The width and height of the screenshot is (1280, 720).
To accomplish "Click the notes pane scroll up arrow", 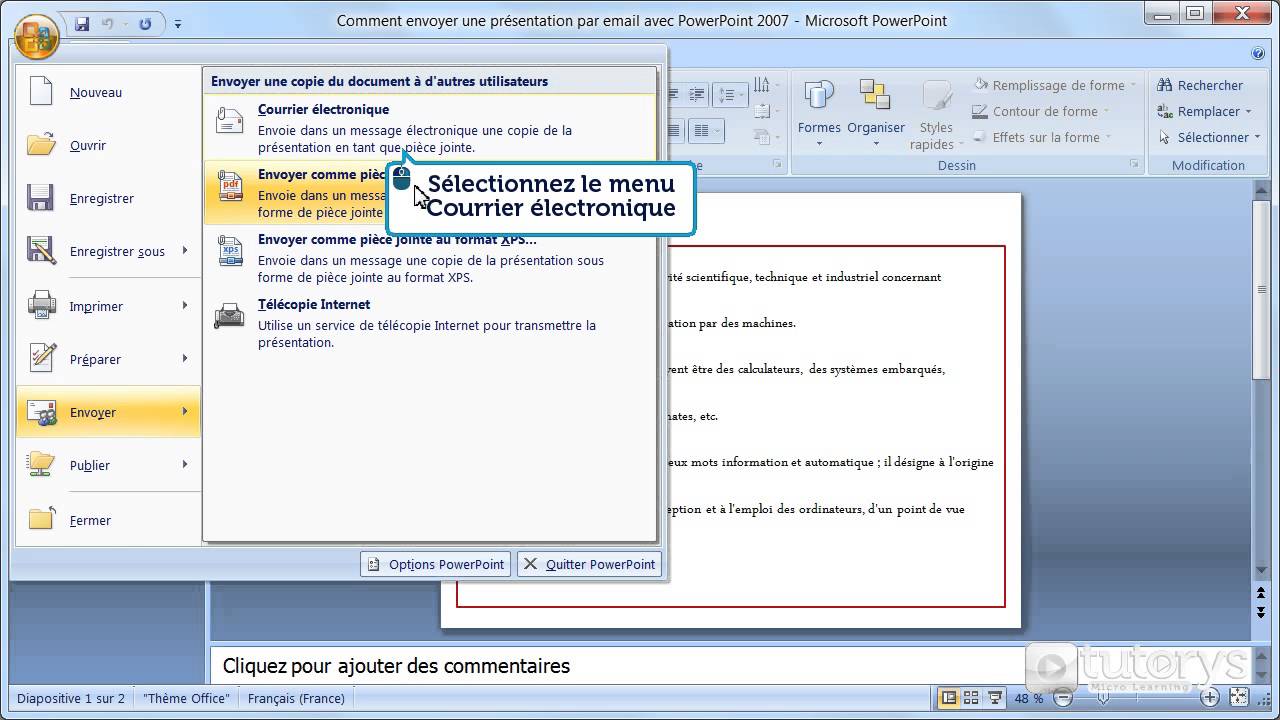I will pyautogui.click(x=1262, y=655).
